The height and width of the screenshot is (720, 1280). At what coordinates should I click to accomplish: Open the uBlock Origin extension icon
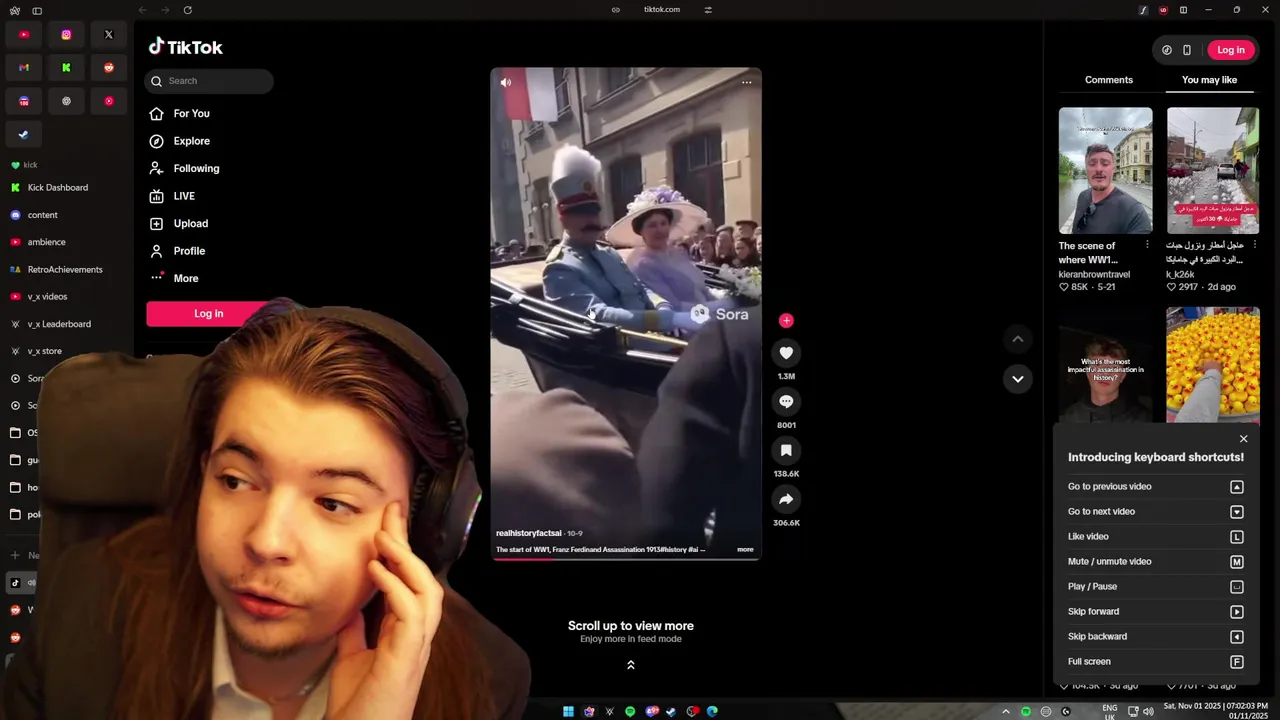pos(1163,10)
